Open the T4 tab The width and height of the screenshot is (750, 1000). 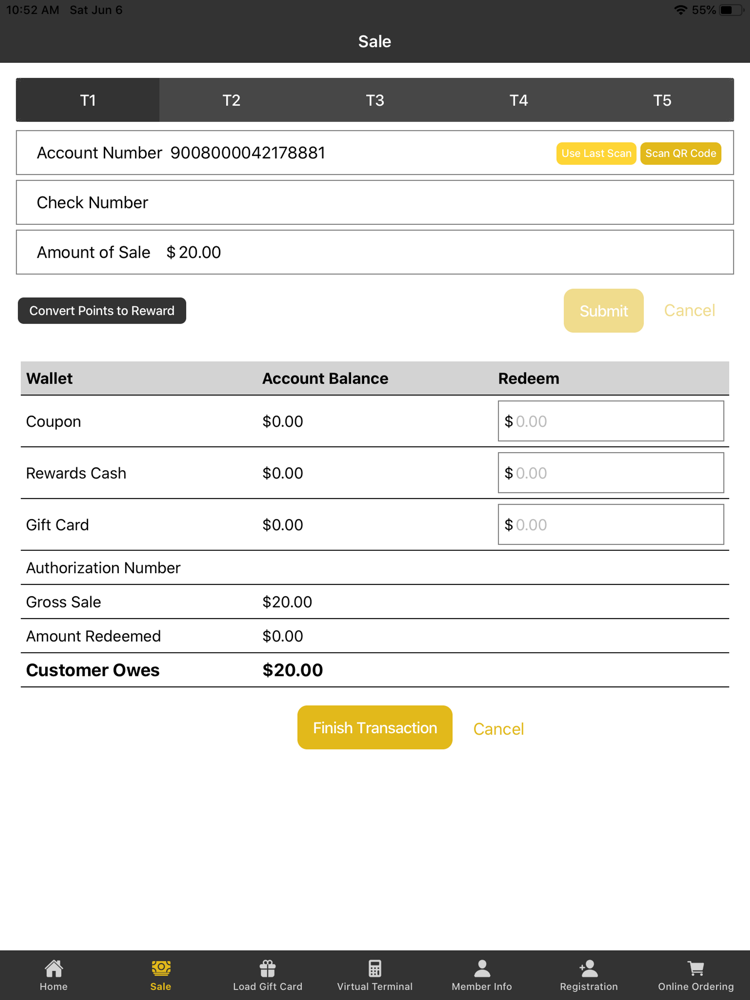518,100
